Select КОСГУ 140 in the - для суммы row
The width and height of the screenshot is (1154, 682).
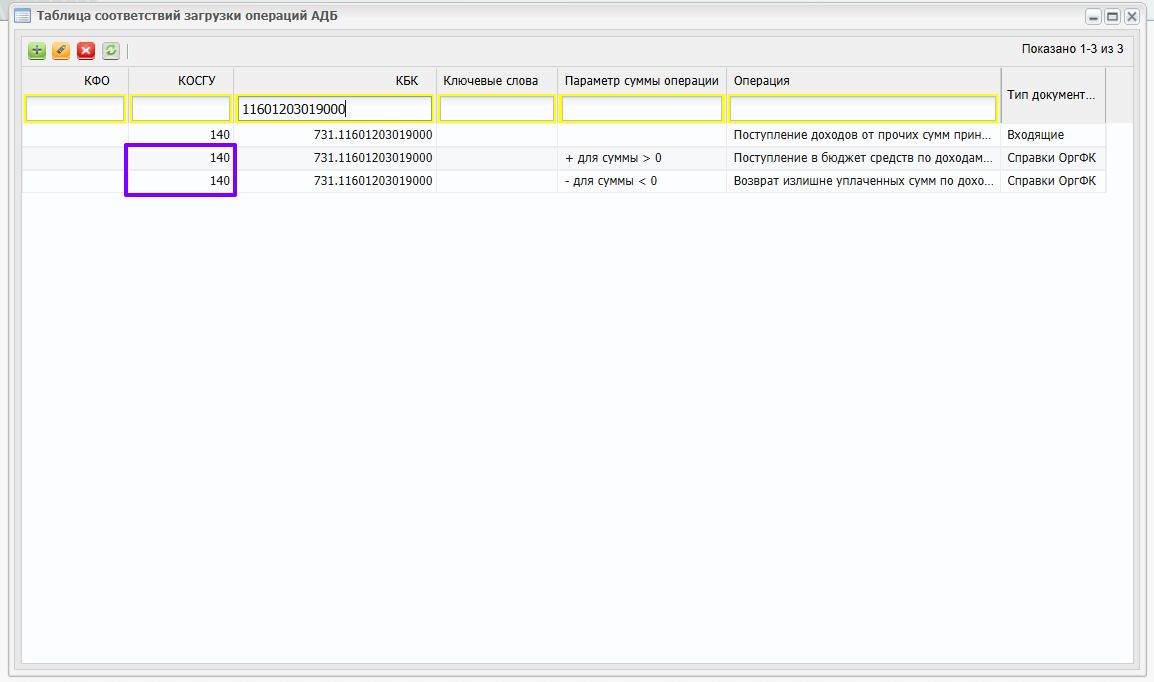pos(181,181)
